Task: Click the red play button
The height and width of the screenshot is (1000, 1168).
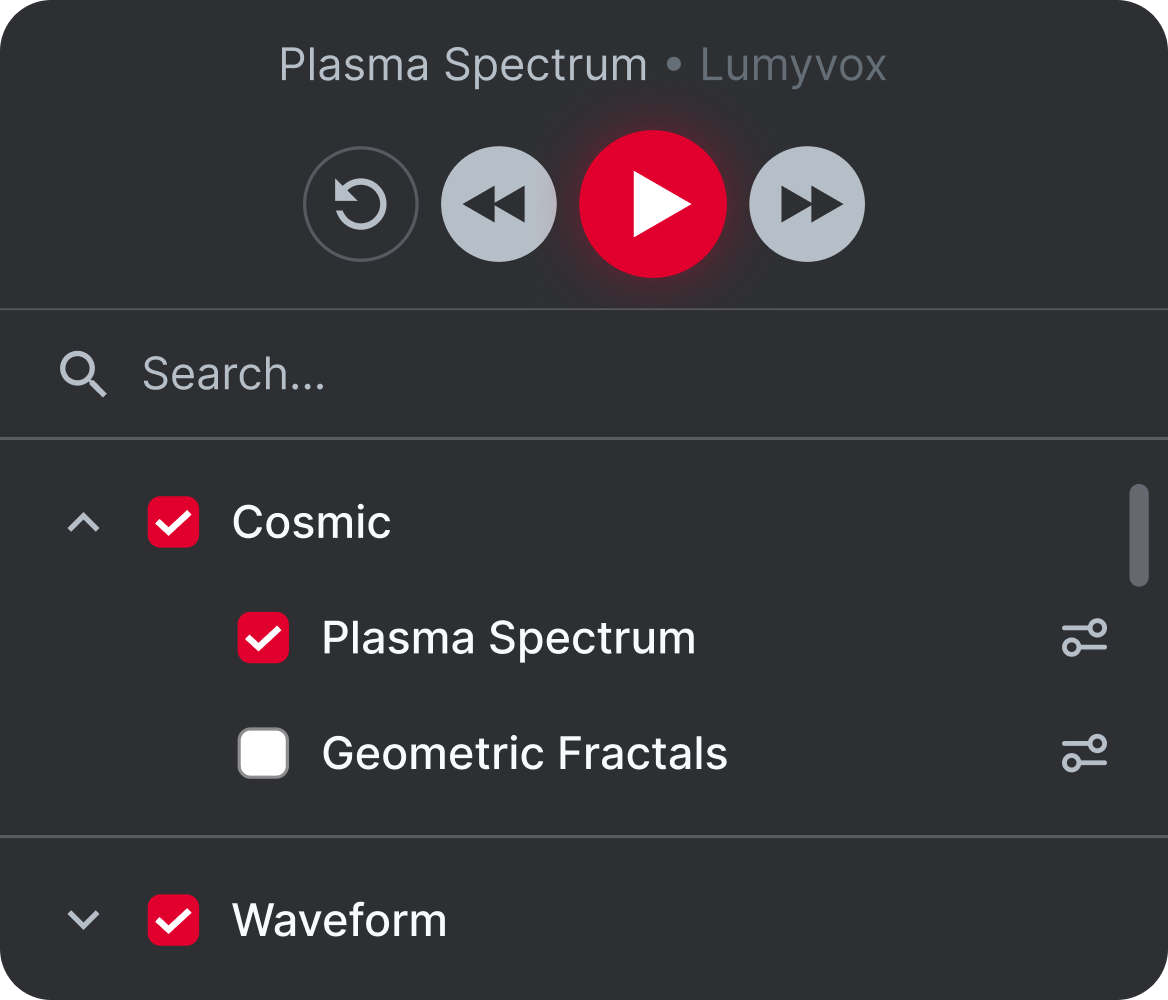Action: [x=653, y=203]
